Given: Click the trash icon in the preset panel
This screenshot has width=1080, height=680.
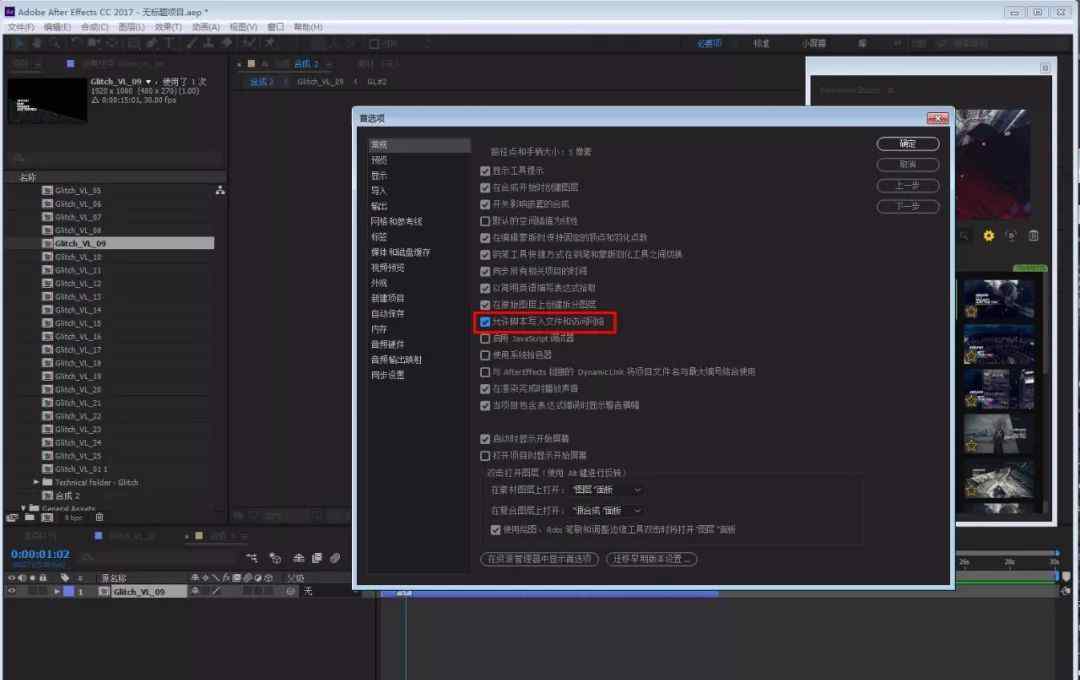Looking at the screenshot, I should click(1033, 236).
